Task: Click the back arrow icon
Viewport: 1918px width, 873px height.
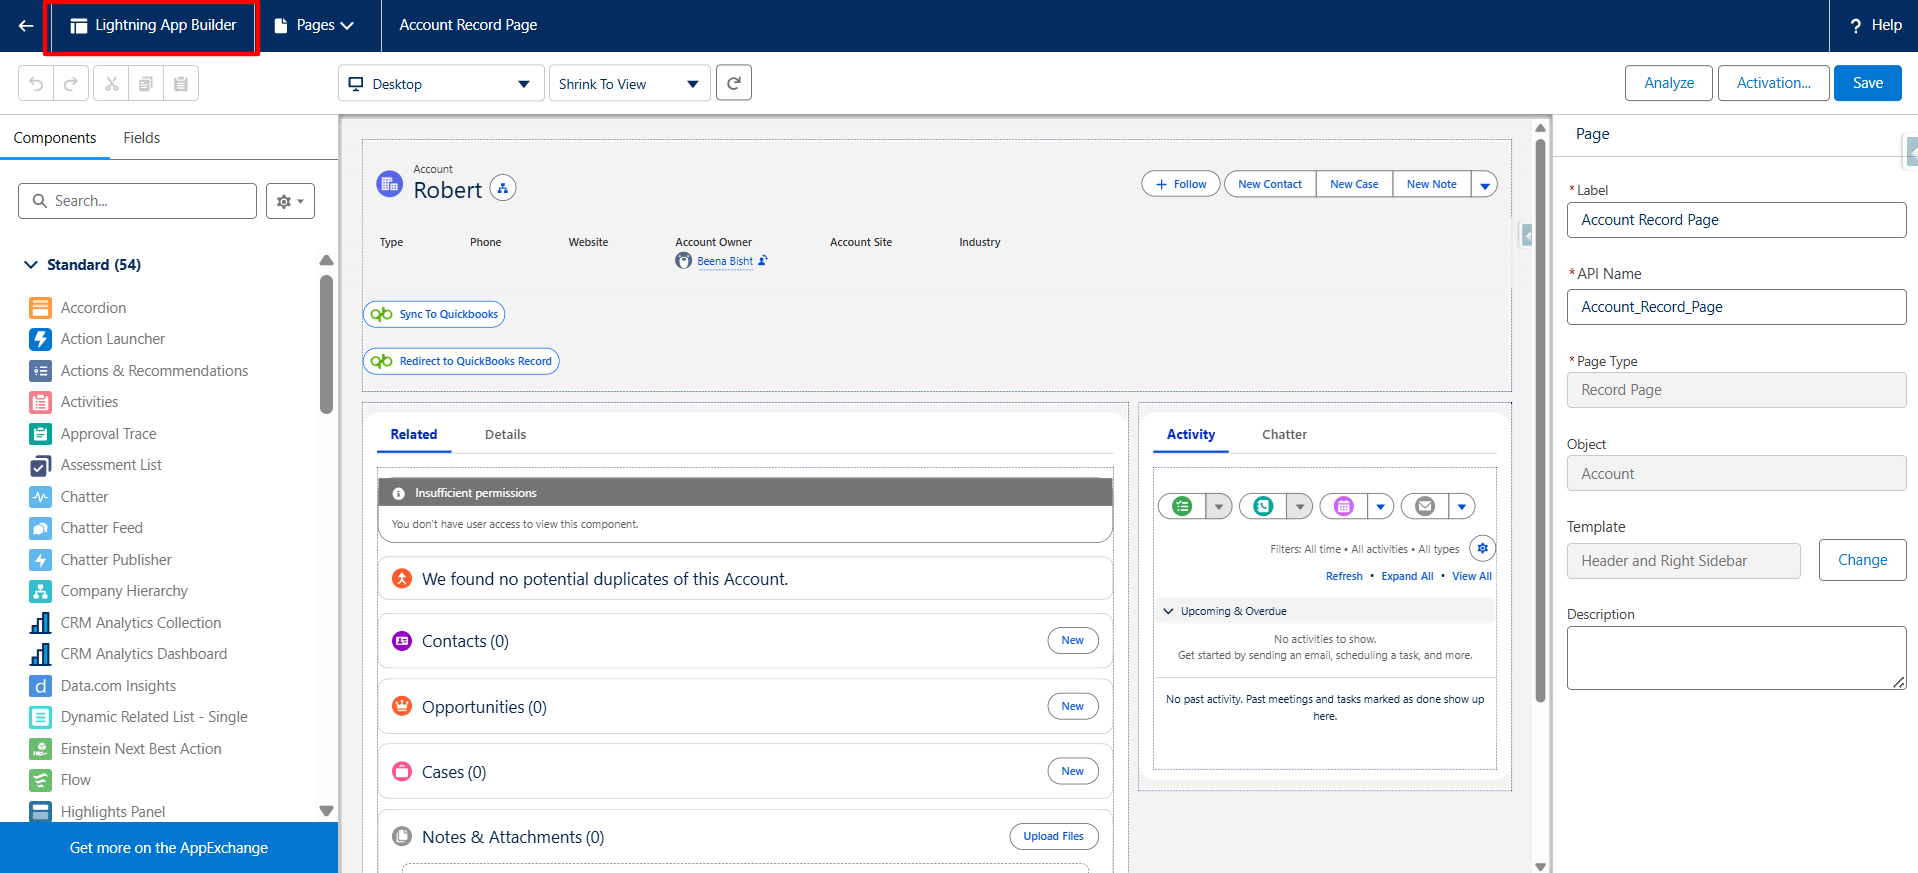Action: pos(26,25)
